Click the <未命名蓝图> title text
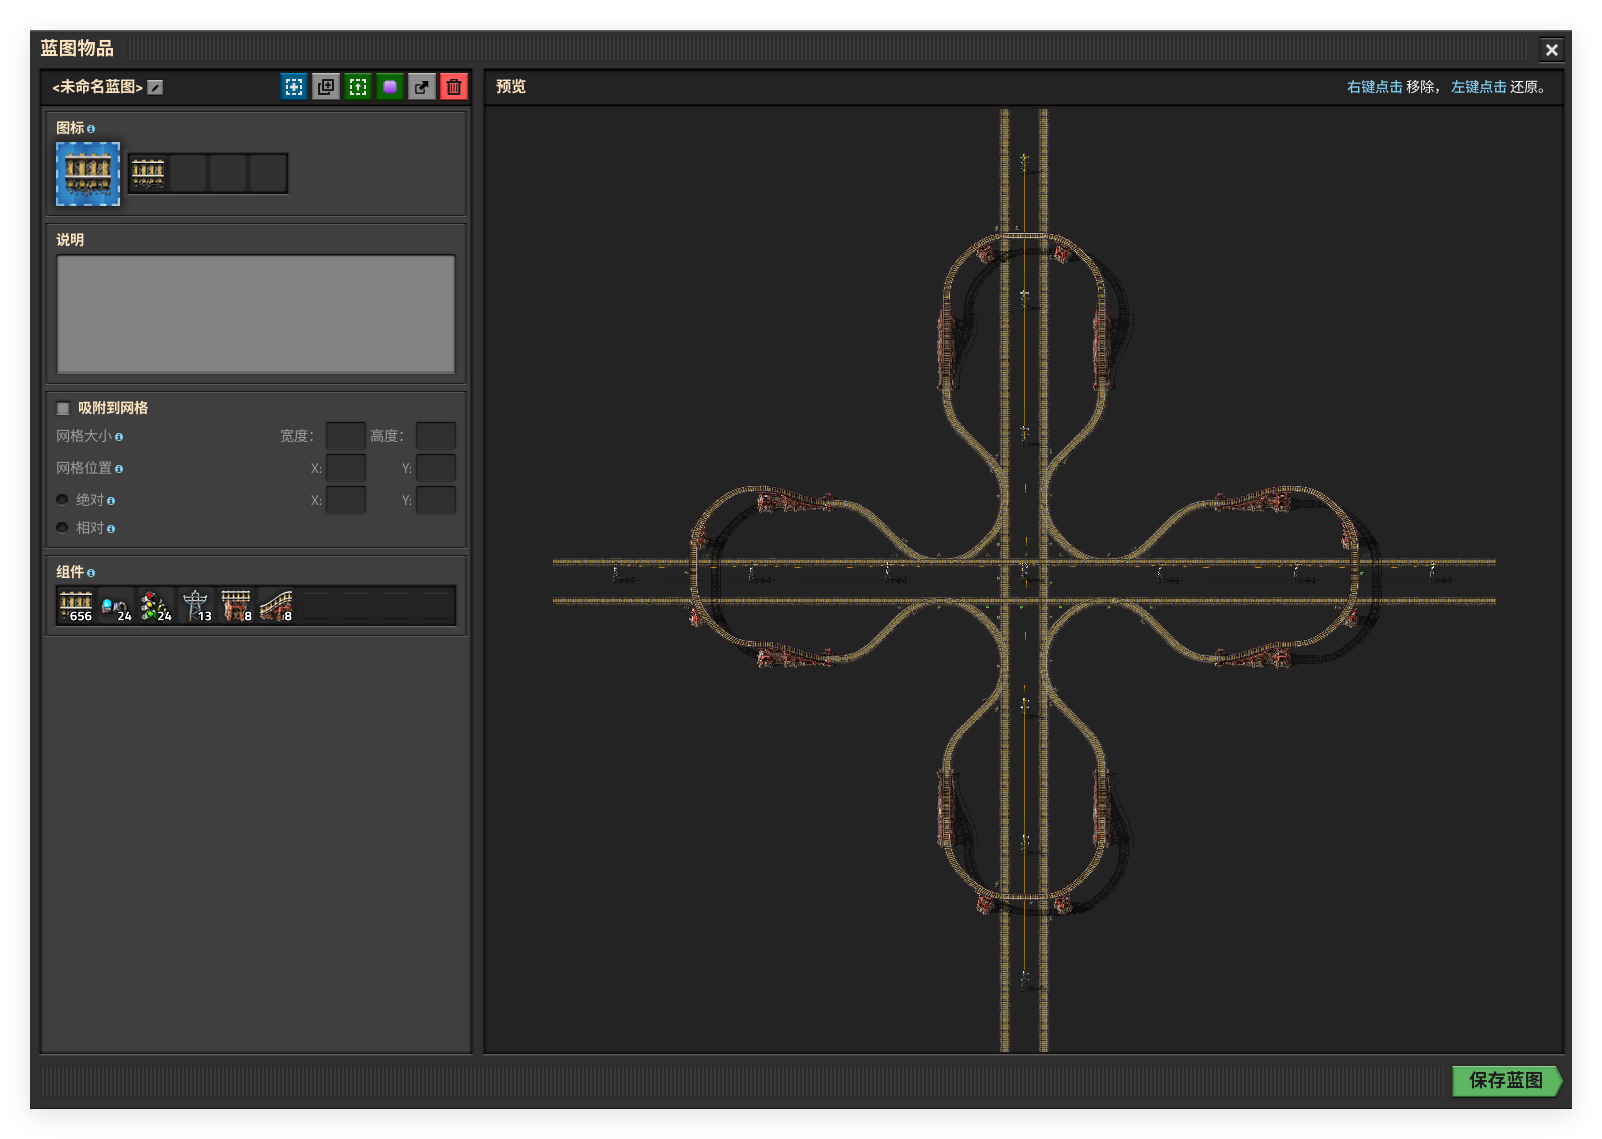This screenshot has width=1602, height=1139. tap(98, 87)
